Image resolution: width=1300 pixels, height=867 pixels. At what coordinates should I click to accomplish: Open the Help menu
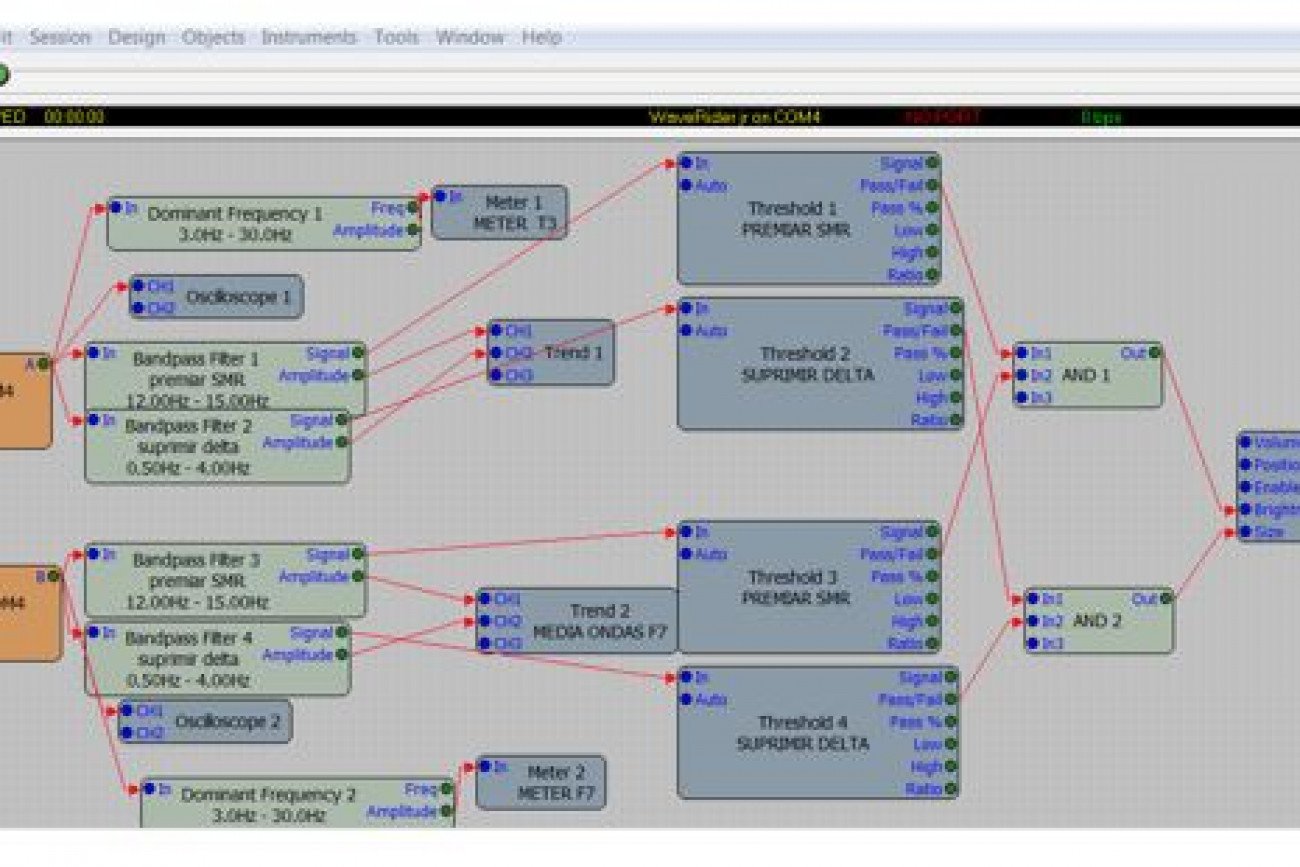point(541,38)
